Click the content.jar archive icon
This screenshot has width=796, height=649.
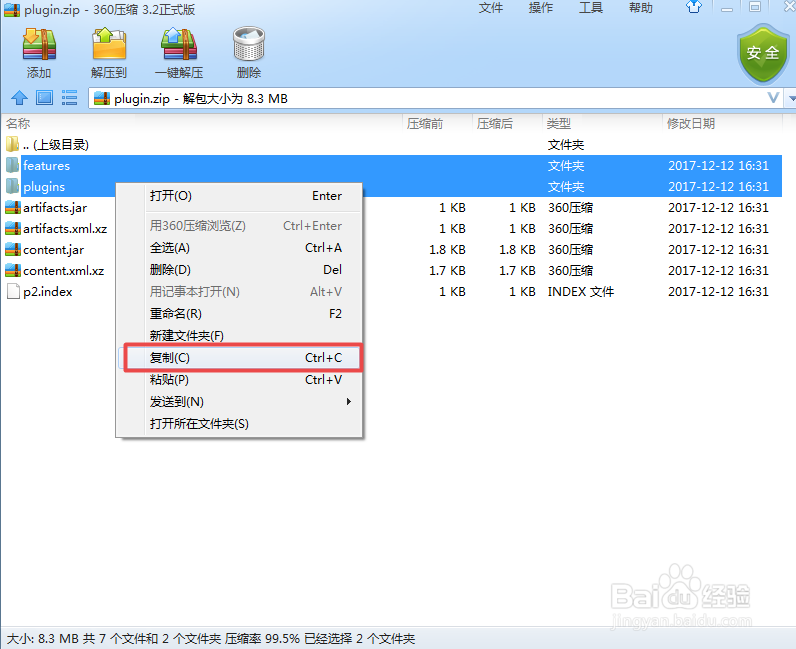[x=13, y=250]
